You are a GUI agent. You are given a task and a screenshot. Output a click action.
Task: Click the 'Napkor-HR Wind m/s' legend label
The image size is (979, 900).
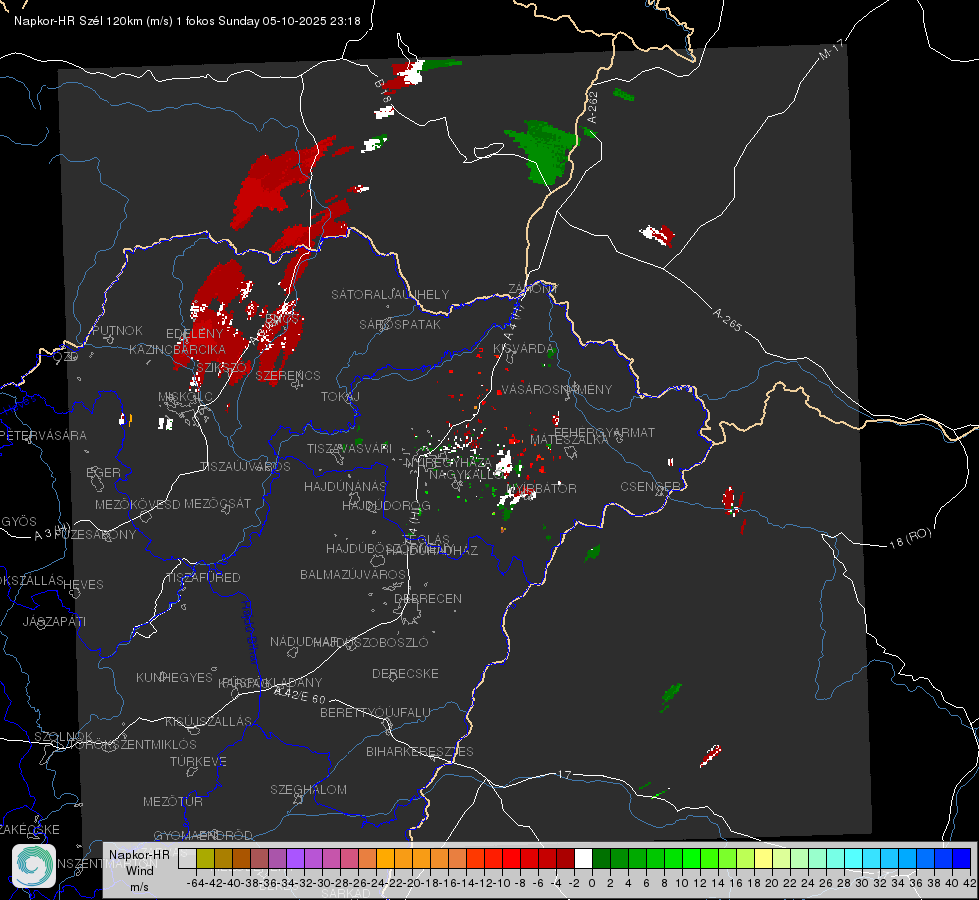139,871
